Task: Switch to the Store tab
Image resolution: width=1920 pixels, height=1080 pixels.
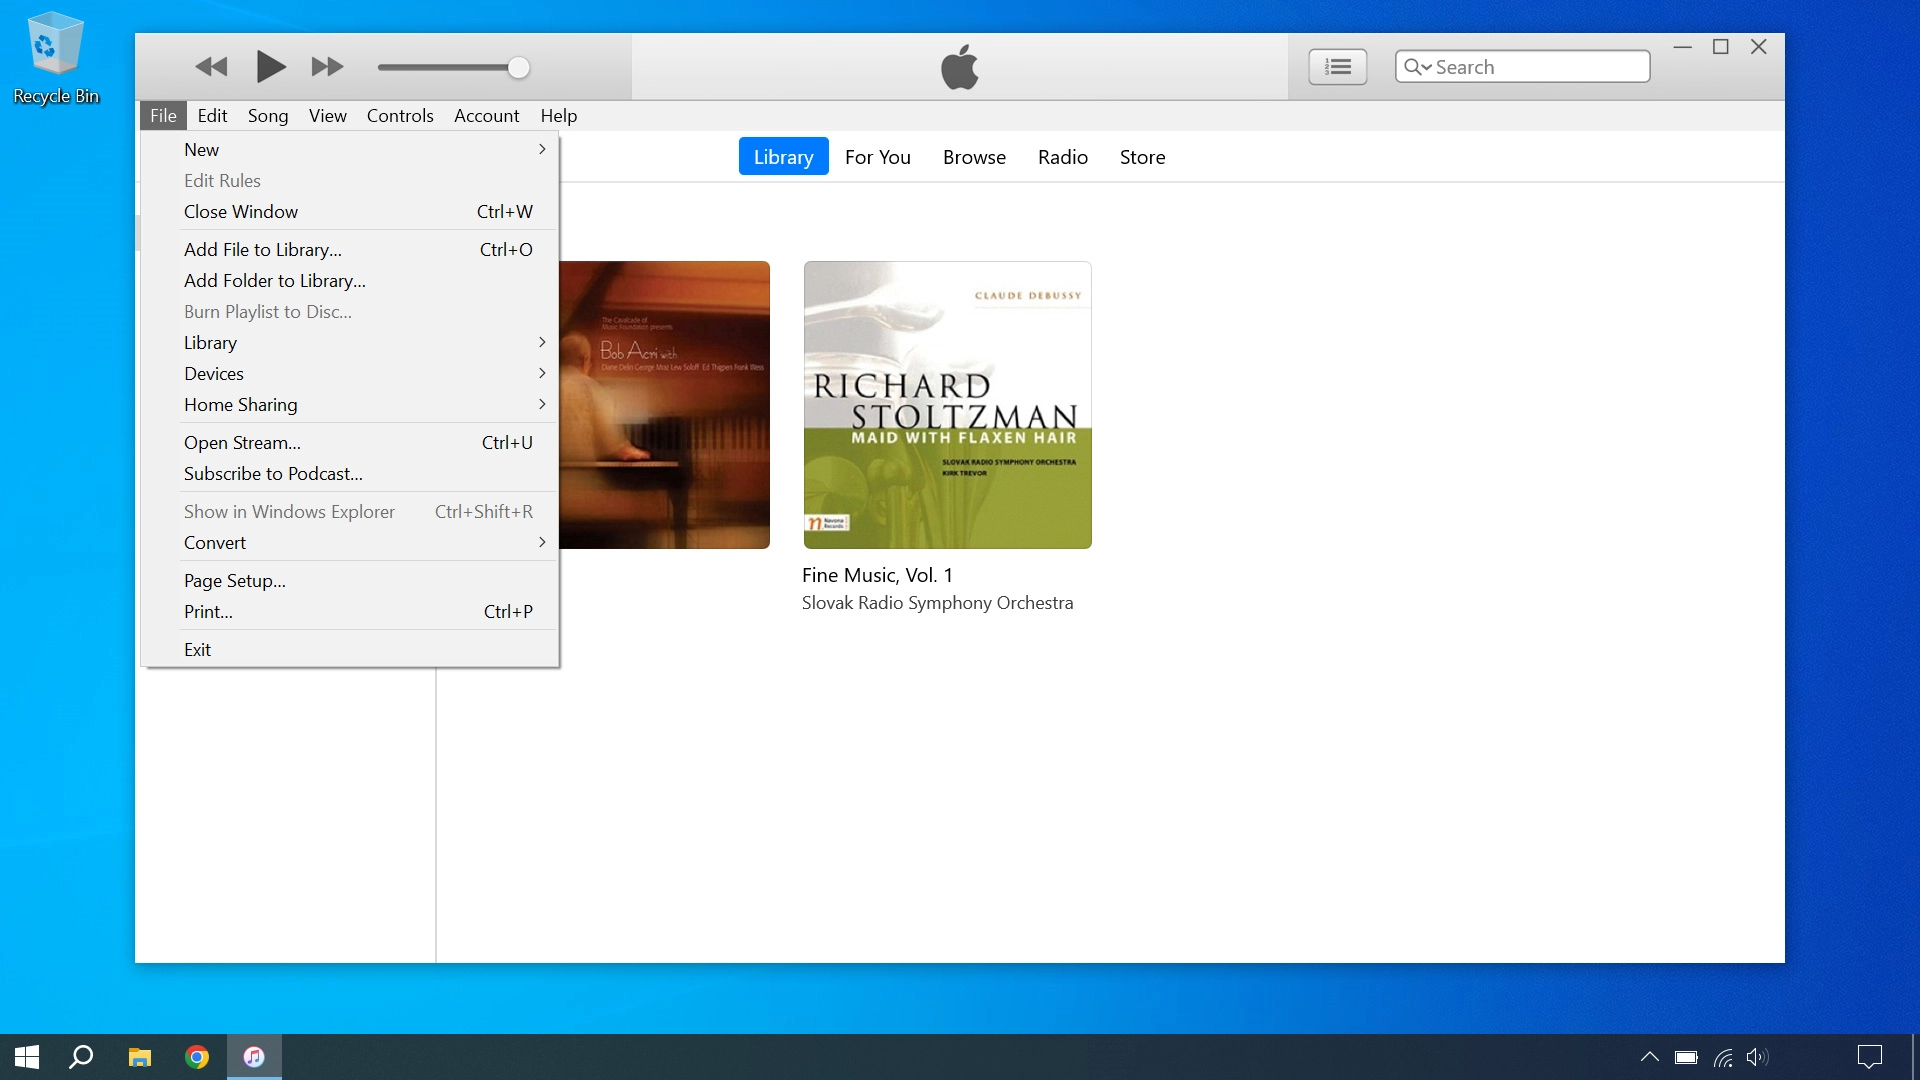Action: [x=1142, y=157]
